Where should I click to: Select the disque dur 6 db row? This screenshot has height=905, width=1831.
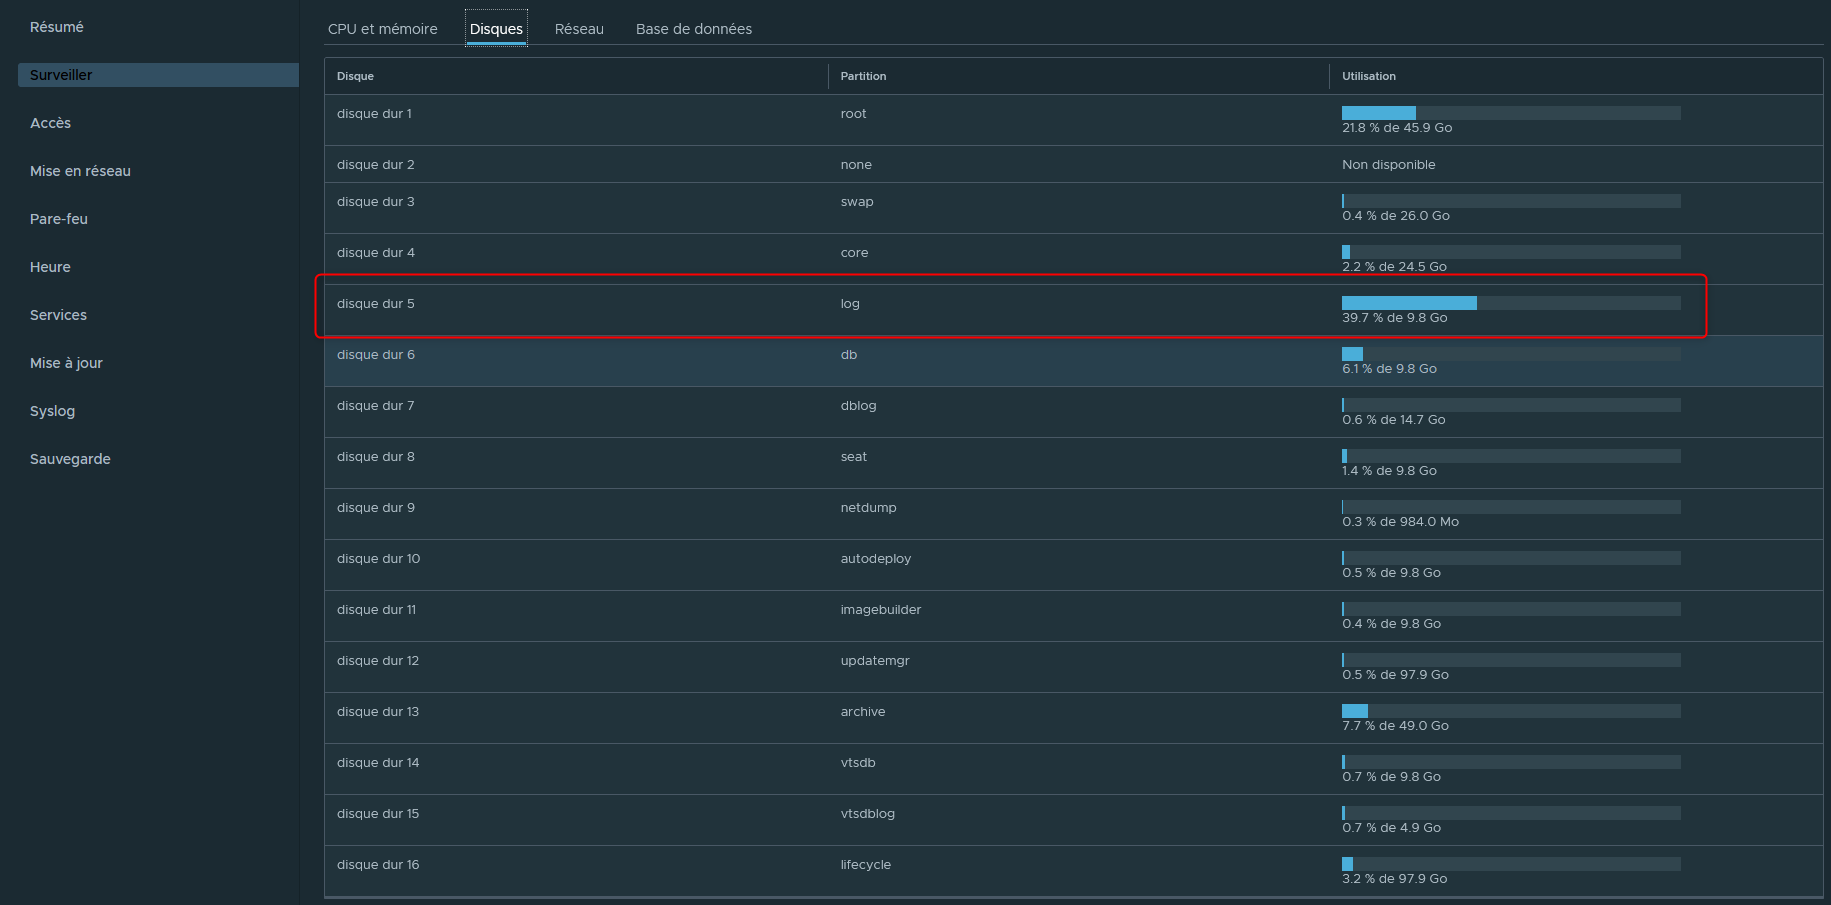pyautogui.click(x=600, y=360)
